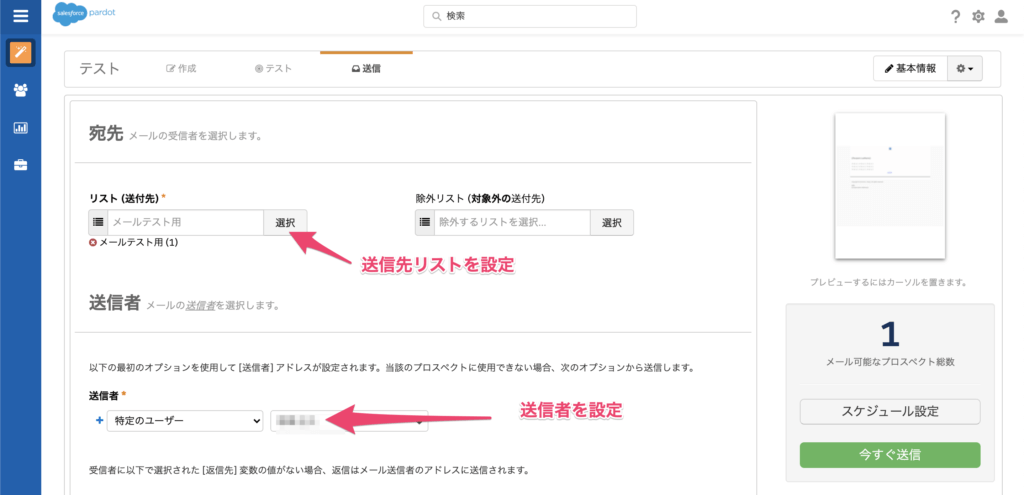Click the list icon beside 除外リスト field

424,223
